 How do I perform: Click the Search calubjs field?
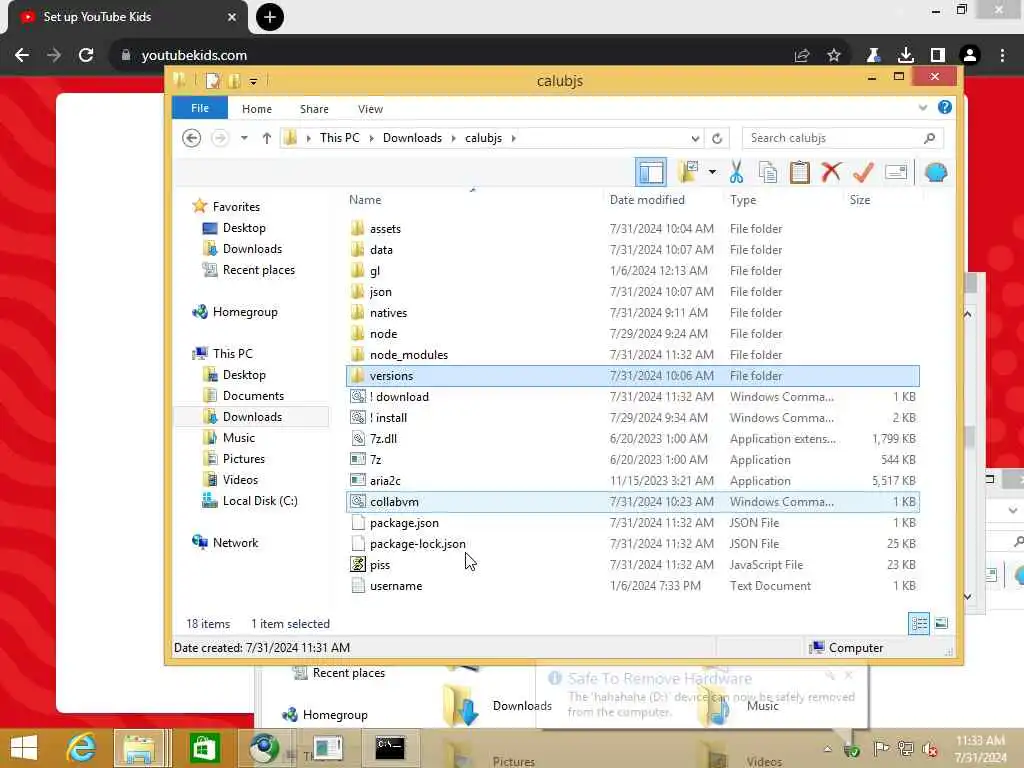click(842, 138)
